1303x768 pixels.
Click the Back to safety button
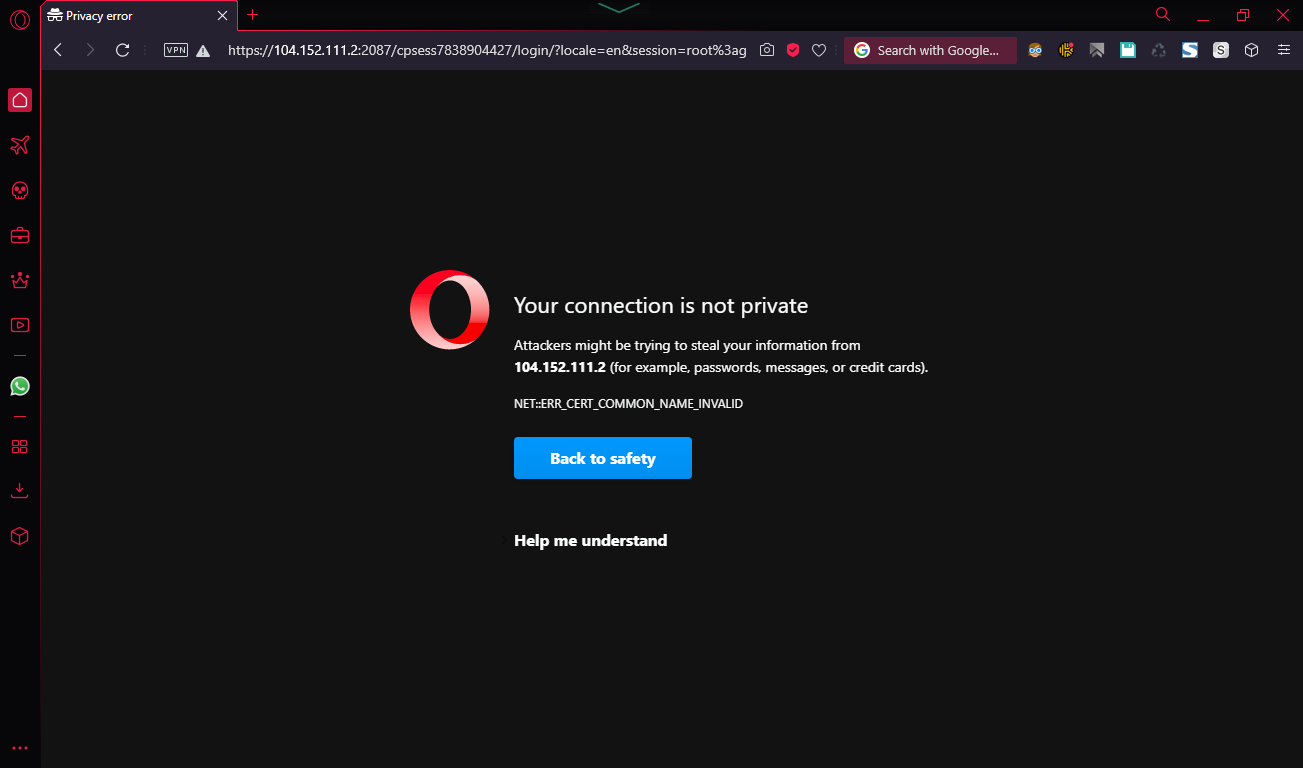click(x=603, y=458)
